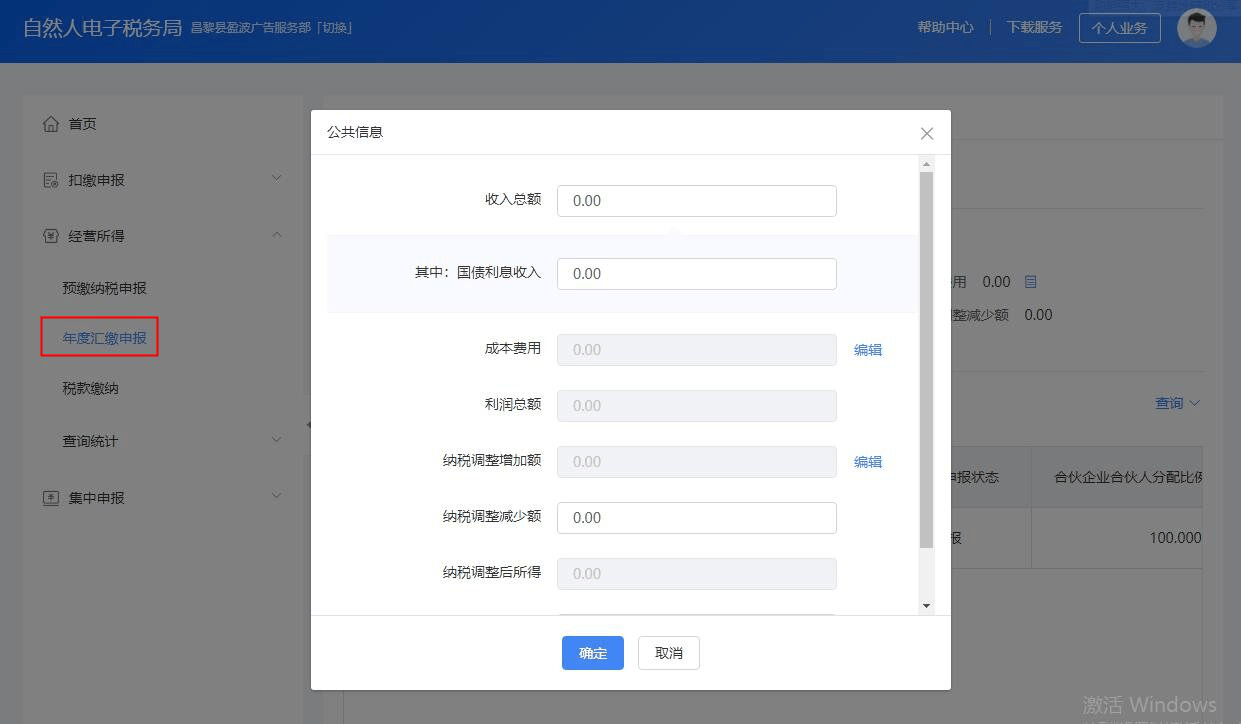Viewport: 1241px width, 724px height.
Task: Confirm the dialog with 确定 button
Action: 592,652
